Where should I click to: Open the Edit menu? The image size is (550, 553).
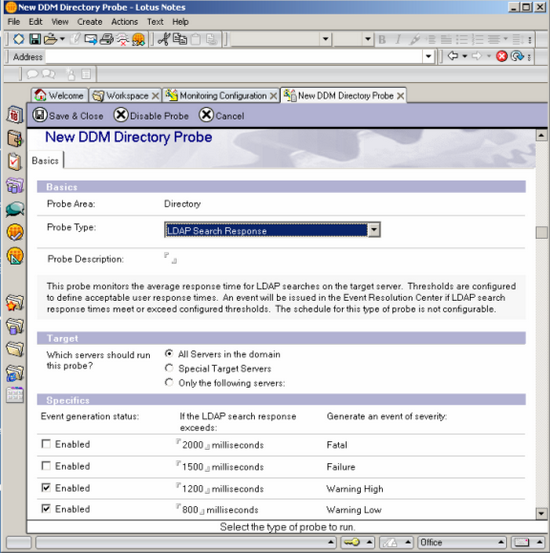[36, 22]
